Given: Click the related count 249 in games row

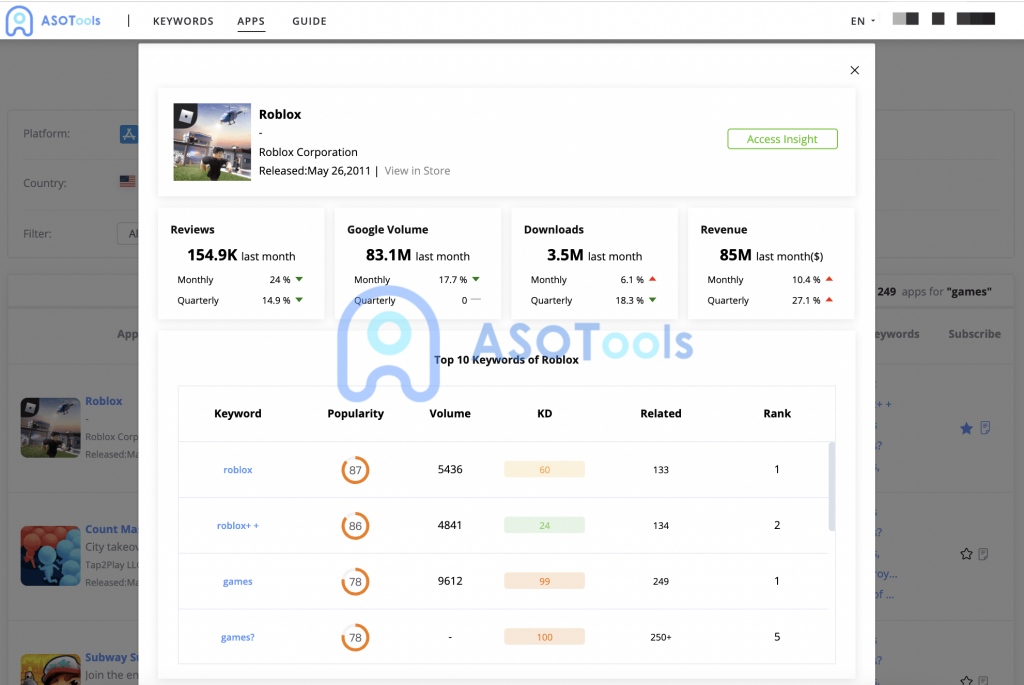Looking at the screenshot, I should (661, 581).
